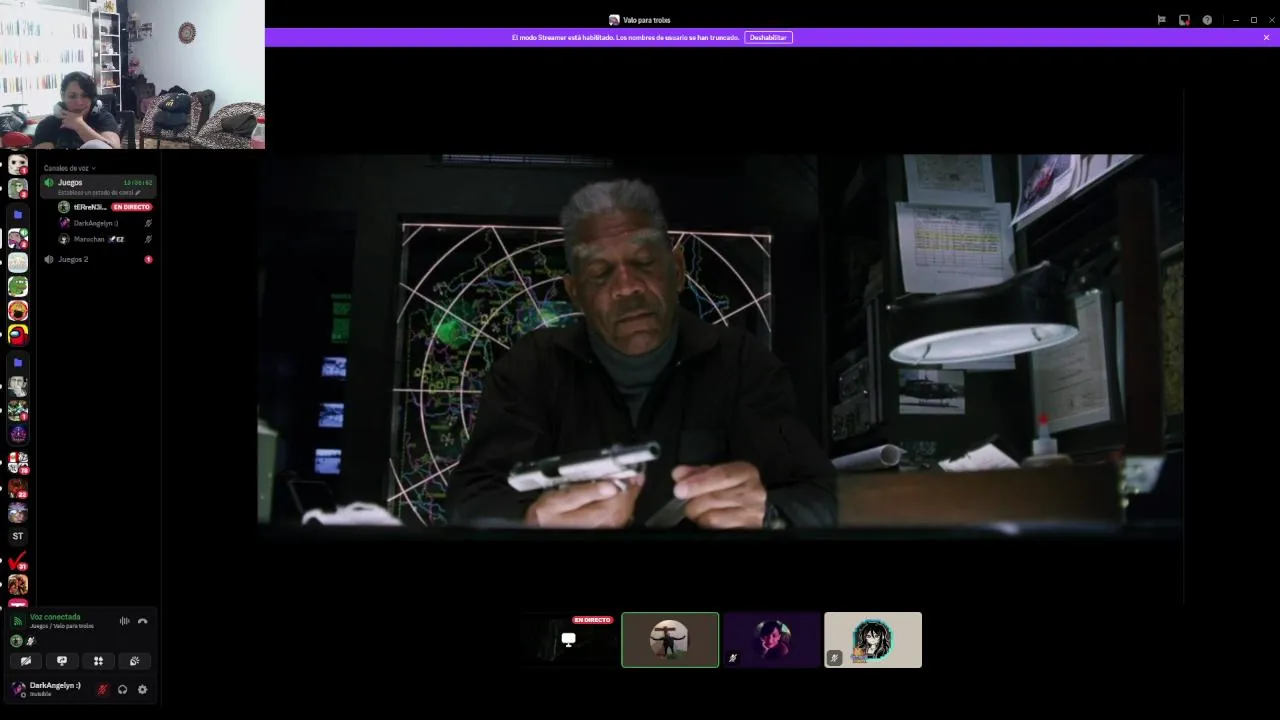Open the red checkmark server icon

click(x=18, y=562)
